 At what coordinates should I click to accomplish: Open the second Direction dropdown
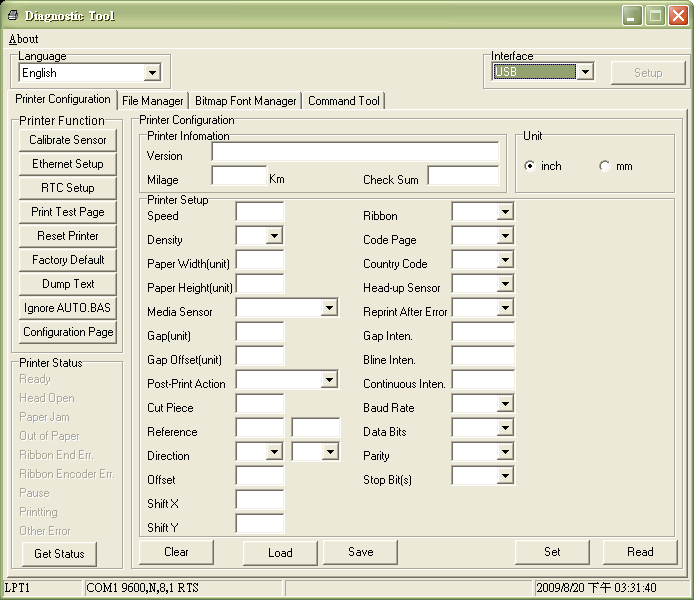click(x=330, y=452)
